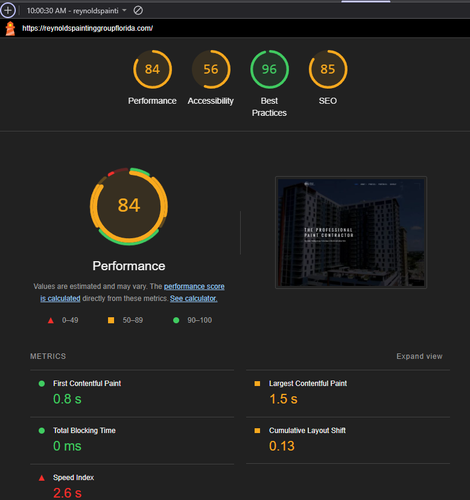Image resolution: width=470 pixels, height=500 pixels.
Task: Click the 0 ms Total Blocking Time value
Action: (x=67, y=446)
